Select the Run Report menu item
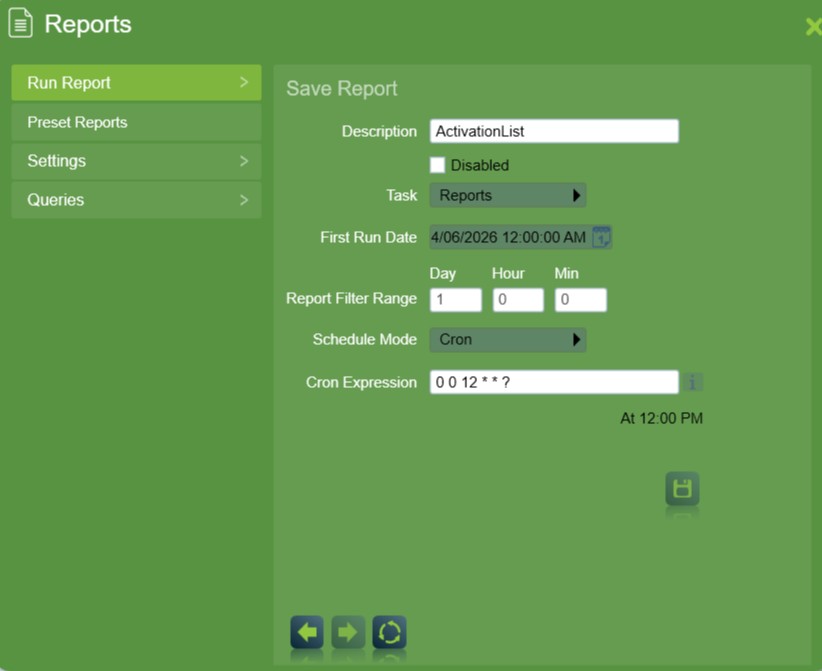This screenshot has width=822, height=671. [136, 83]
